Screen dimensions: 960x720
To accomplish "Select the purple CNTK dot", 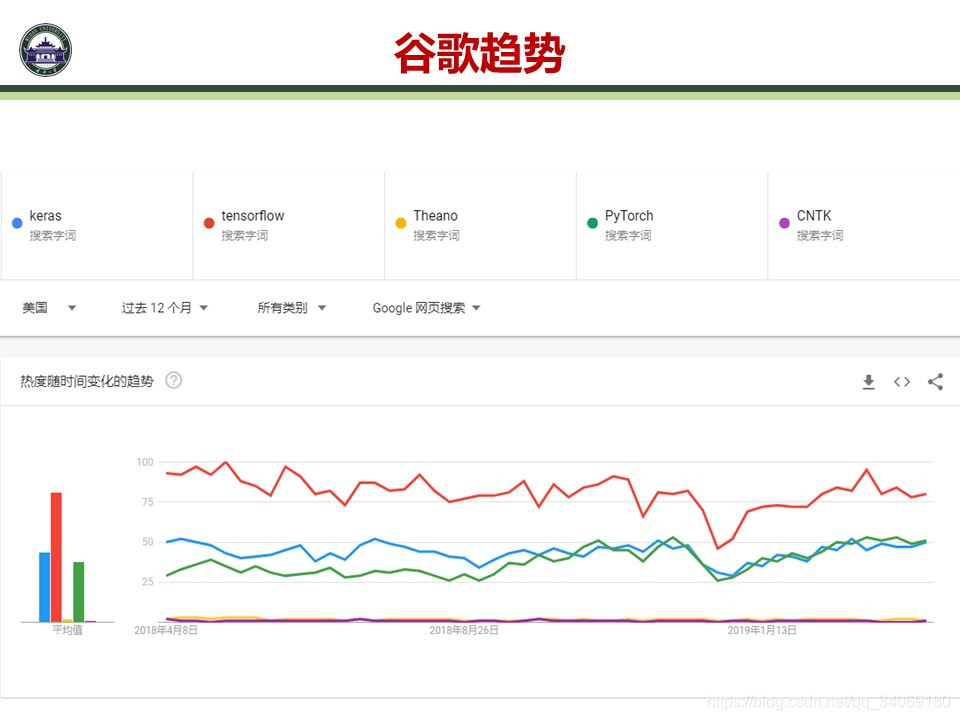I will (784, 223).
